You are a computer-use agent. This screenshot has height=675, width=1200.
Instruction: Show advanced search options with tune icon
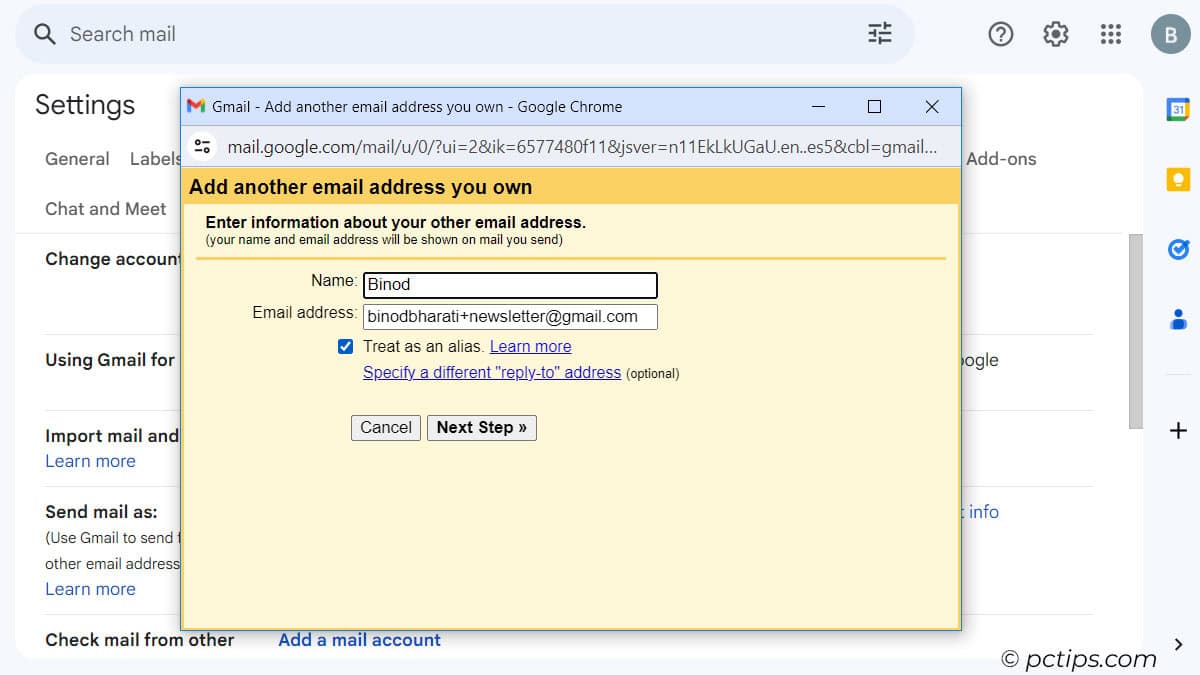879,33
